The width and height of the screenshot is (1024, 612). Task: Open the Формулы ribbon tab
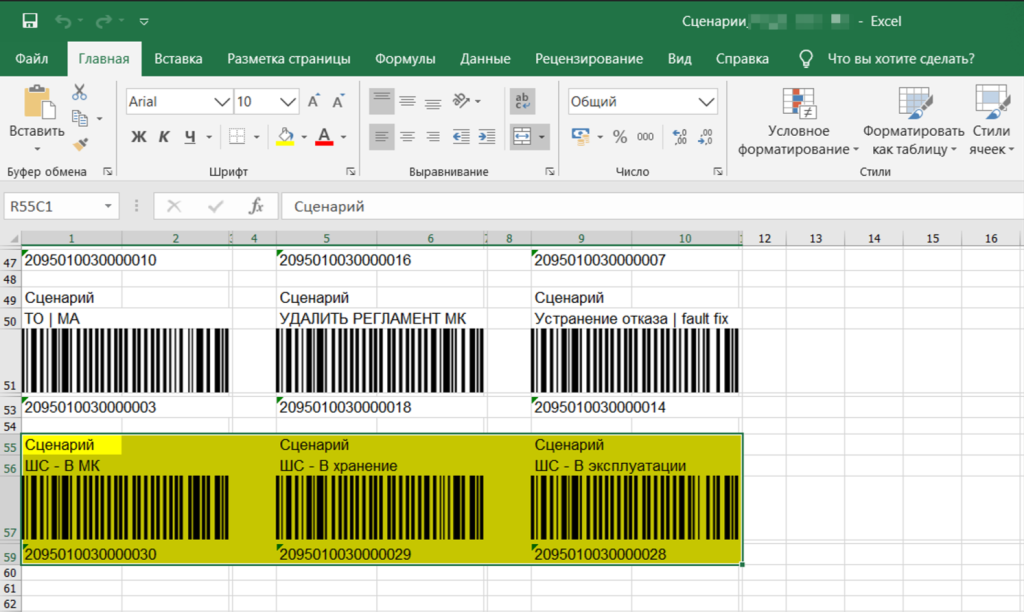click(x=405, y=59)
